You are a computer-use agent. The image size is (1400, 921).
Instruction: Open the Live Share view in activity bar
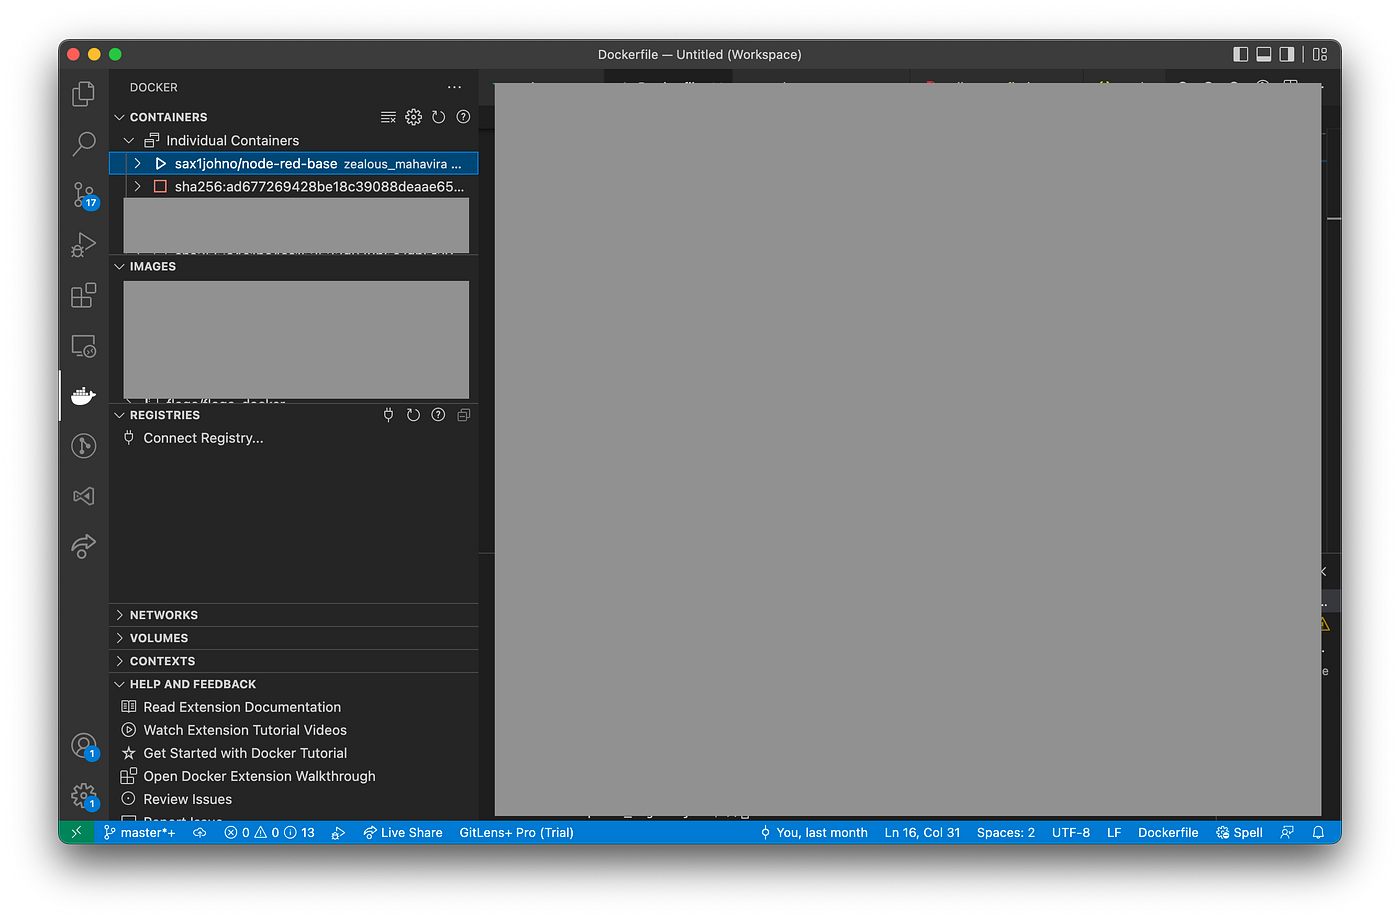[x=84, y=546]
